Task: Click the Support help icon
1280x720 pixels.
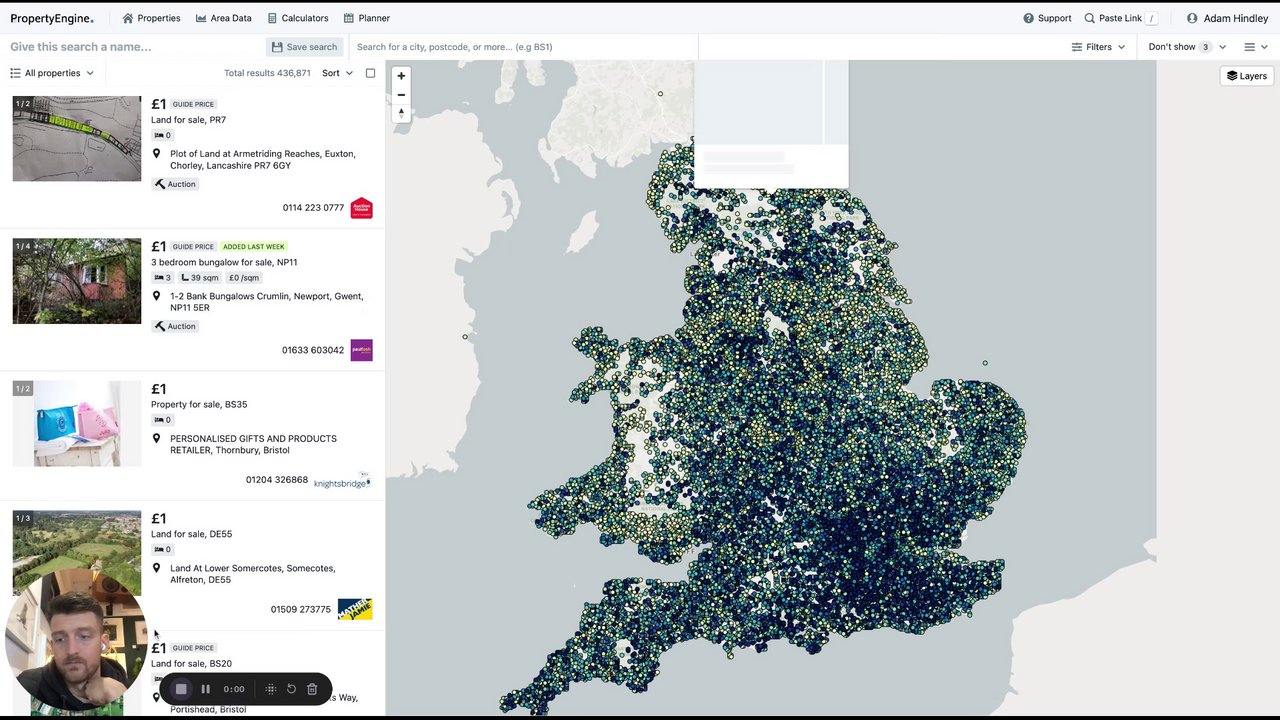Action: (x=1028, y=18)
